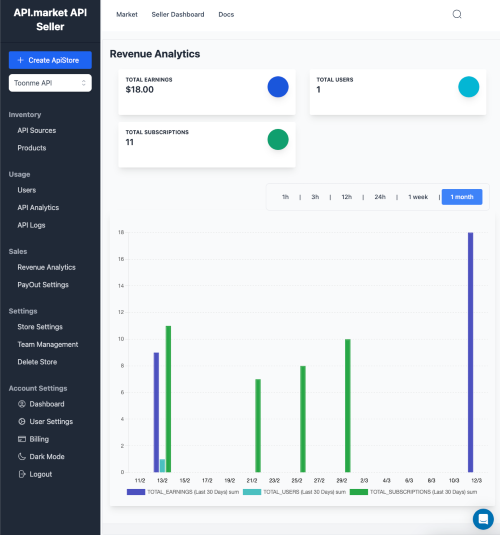Open the User Settings link text

click(51, 421)
